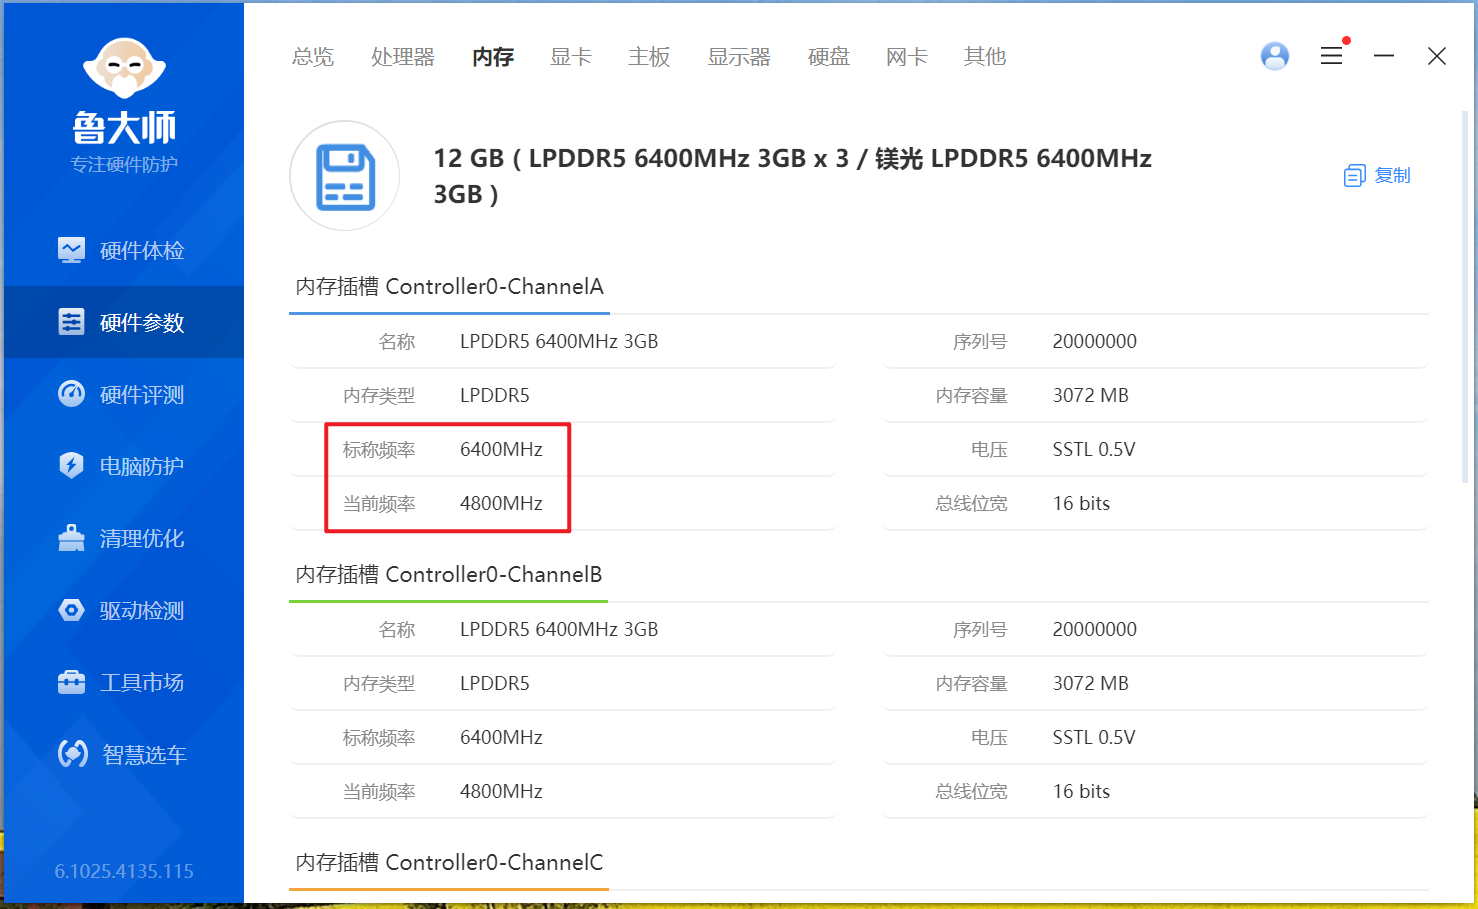The image size is (1478, 909).
Task: Click ChannelA 内存类型 value LPDDR5
Action: (495, 395)
